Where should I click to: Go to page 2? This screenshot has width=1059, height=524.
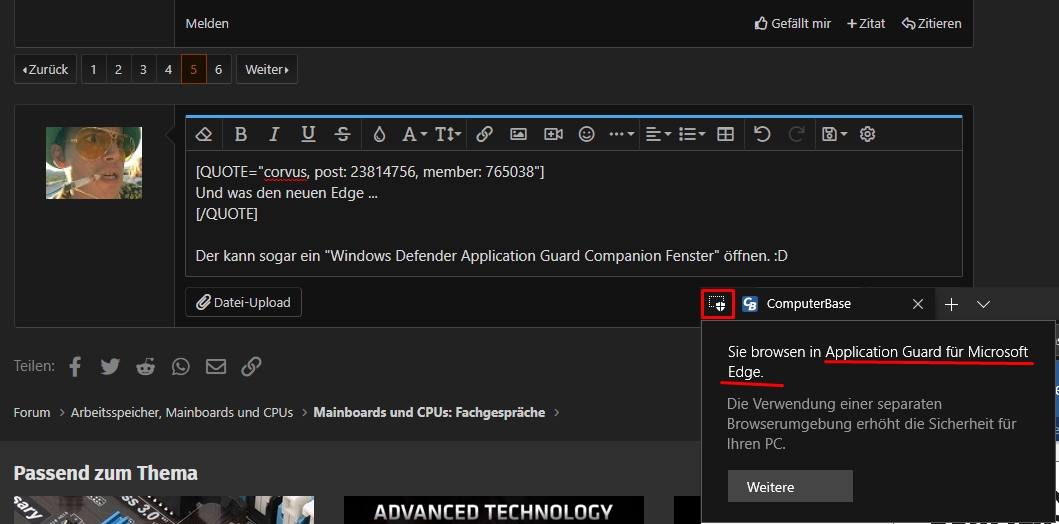pos(118,69)
